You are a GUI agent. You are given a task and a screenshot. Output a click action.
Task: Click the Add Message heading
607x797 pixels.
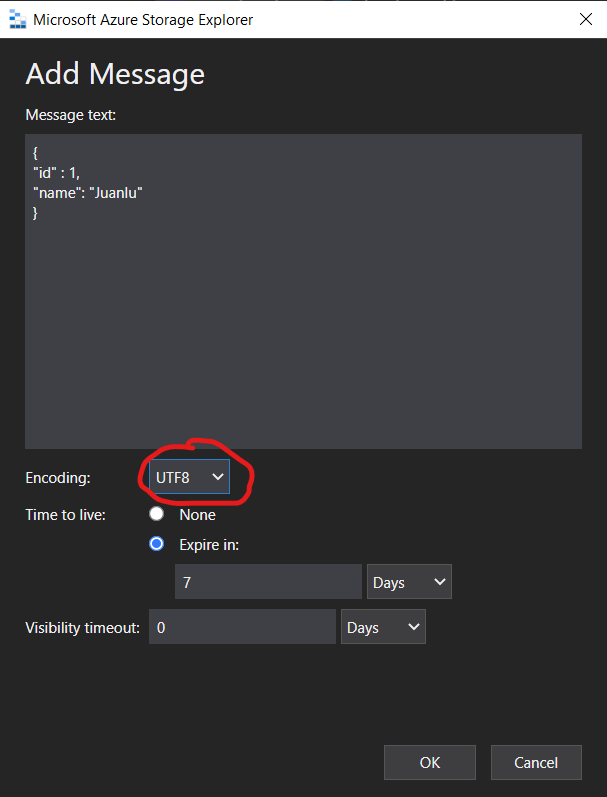click(115, 74)
